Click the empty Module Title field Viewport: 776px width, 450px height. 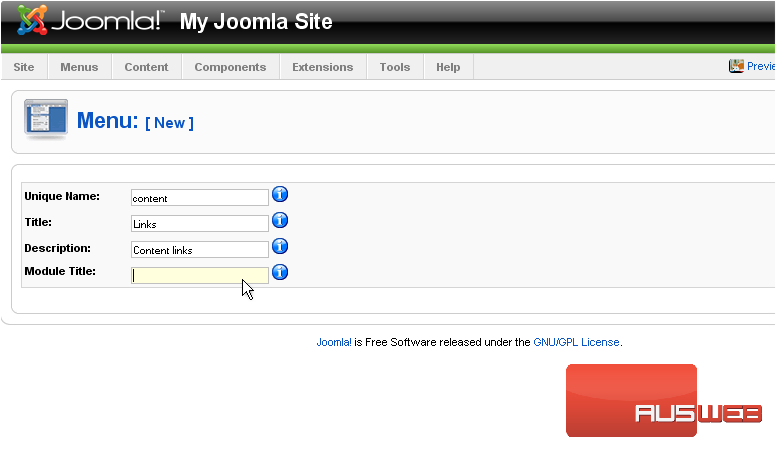pos(200,276)
